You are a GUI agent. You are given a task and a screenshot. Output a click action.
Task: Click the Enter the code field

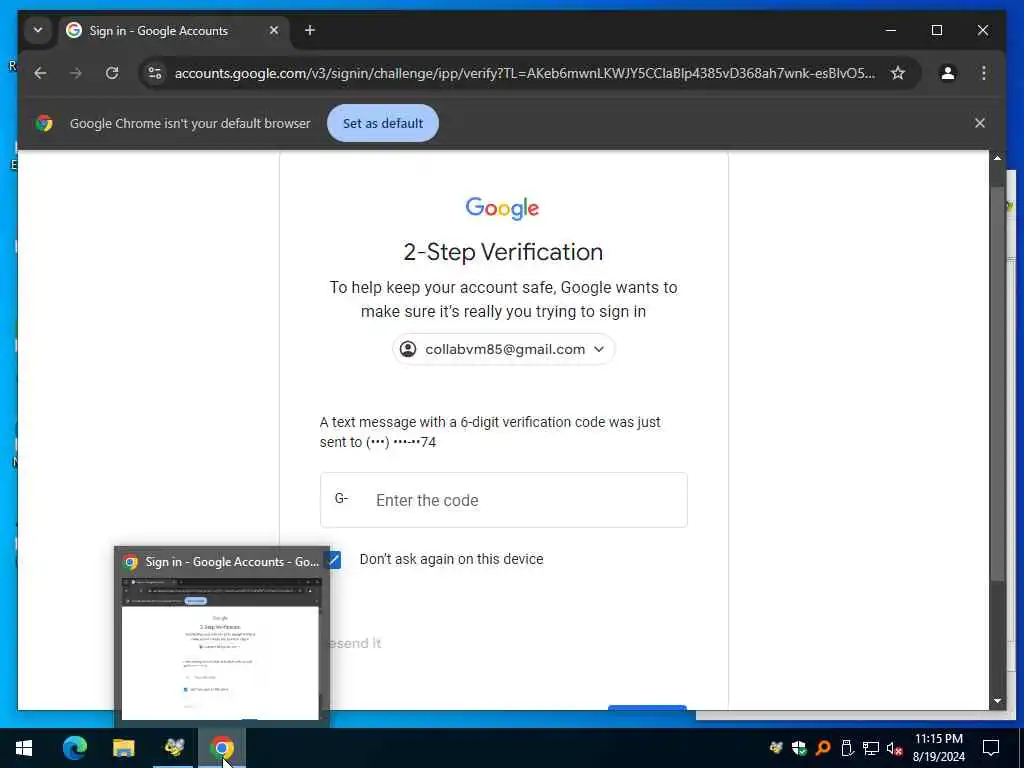click(504, 500)
